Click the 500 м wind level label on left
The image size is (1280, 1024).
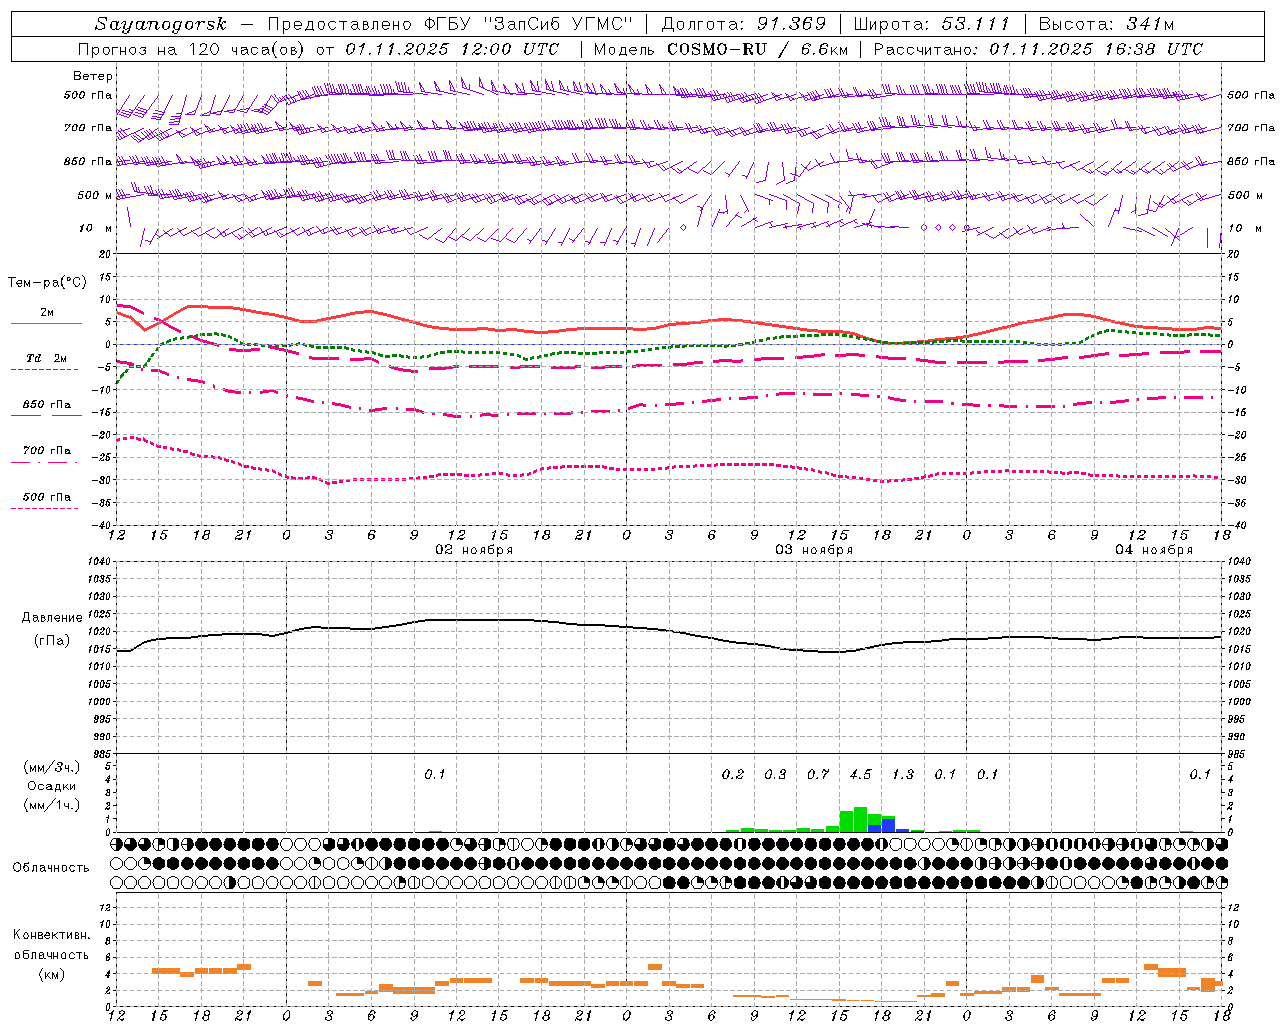[94, 195]
